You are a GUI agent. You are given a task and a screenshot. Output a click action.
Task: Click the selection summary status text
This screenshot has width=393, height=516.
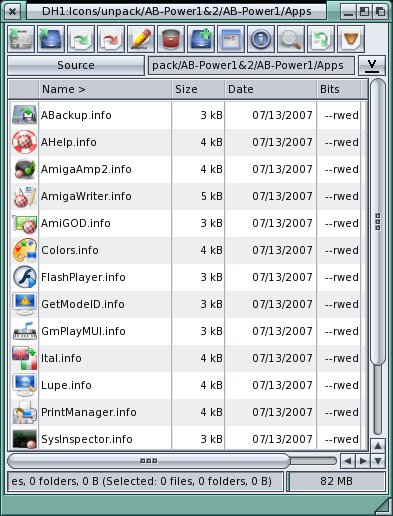pyautogui.click(x=145, y=481)
